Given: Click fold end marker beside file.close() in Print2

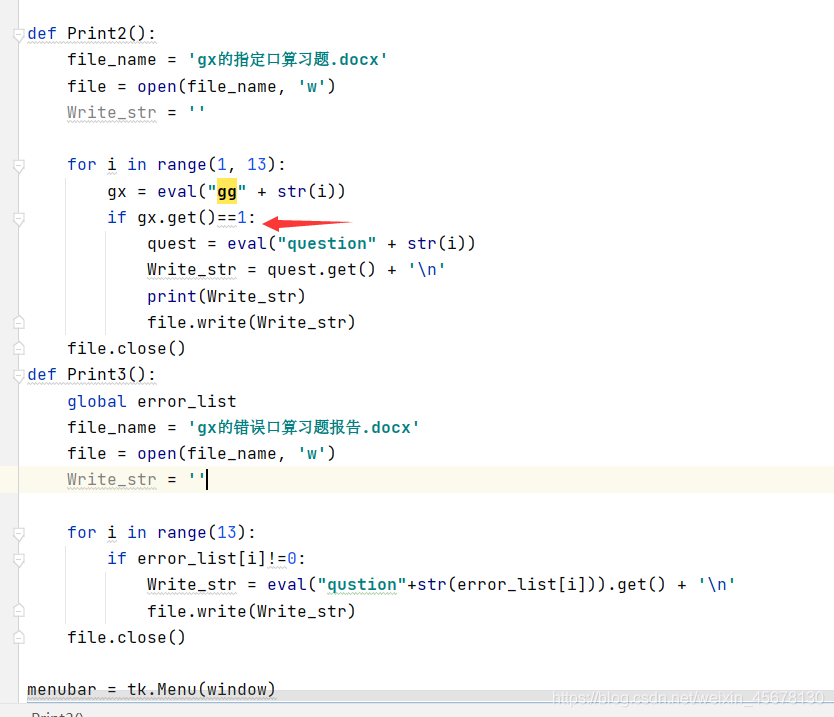Looking at the screenshot, I should (x=19, y=349).
